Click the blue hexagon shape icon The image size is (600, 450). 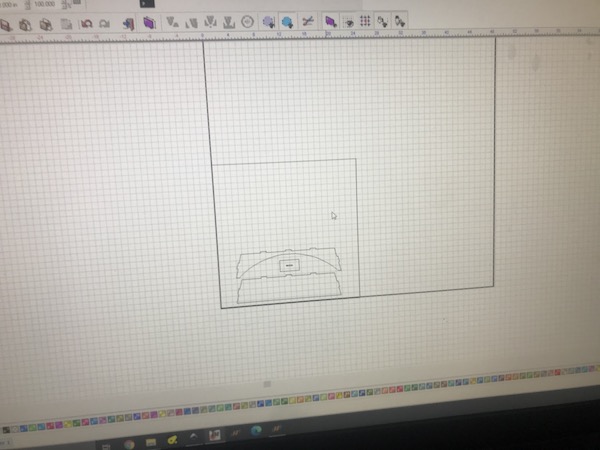pos(287,22)
